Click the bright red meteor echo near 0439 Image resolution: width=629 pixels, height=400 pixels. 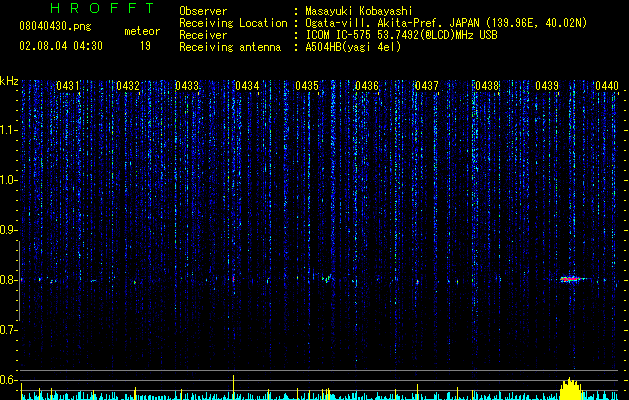(x=570, y=279)
